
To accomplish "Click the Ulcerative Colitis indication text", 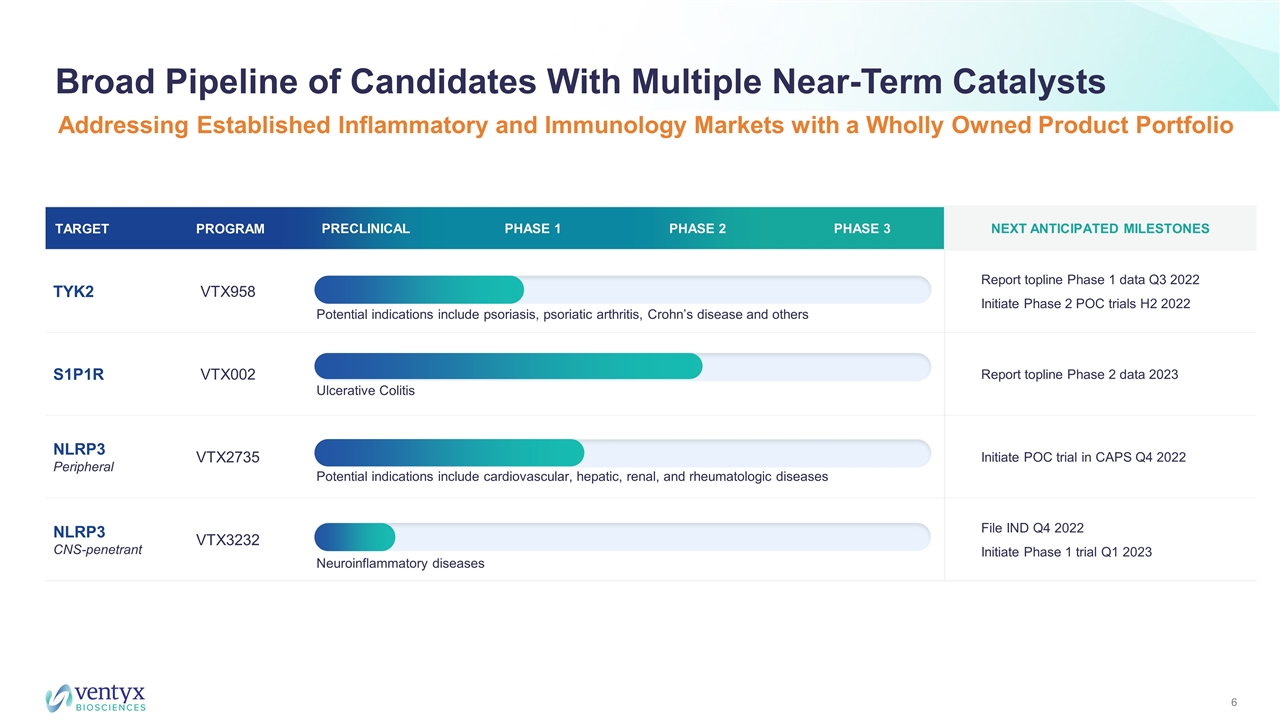I will point(365,391).
